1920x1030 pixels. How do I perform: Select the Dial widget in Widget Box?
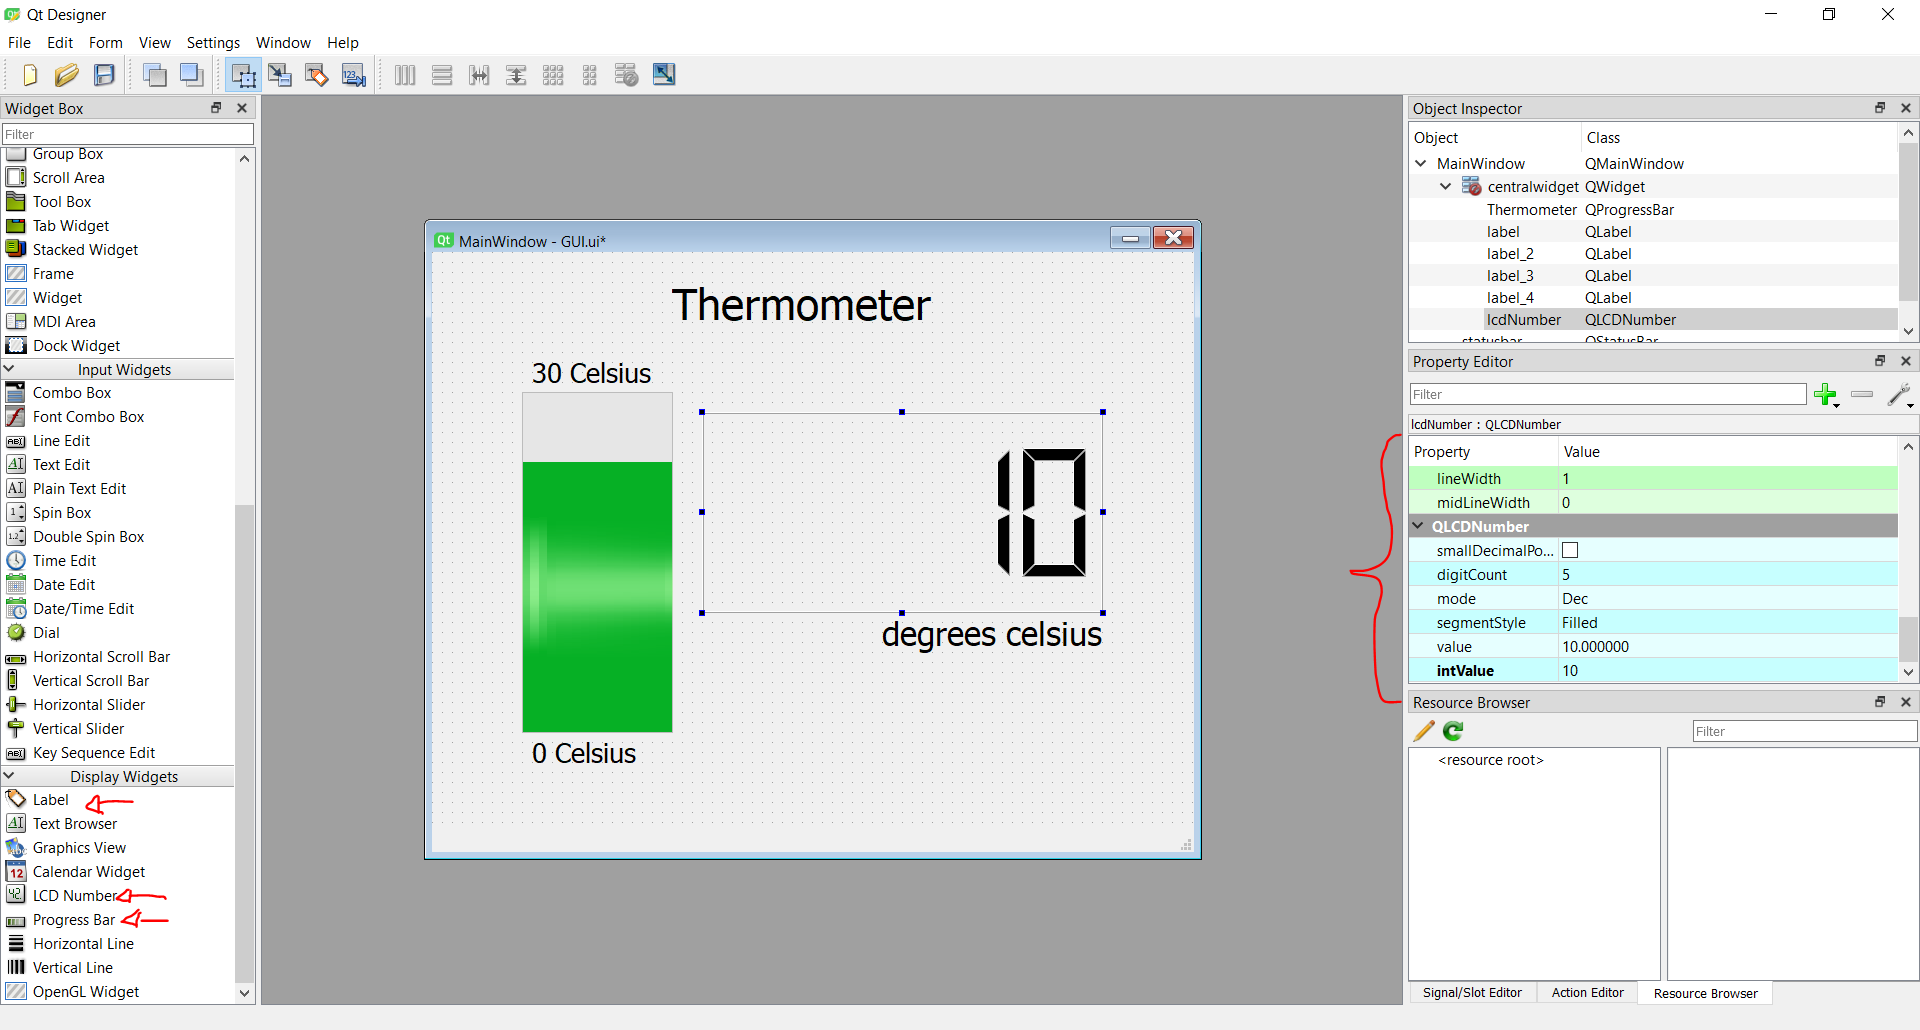46,632
